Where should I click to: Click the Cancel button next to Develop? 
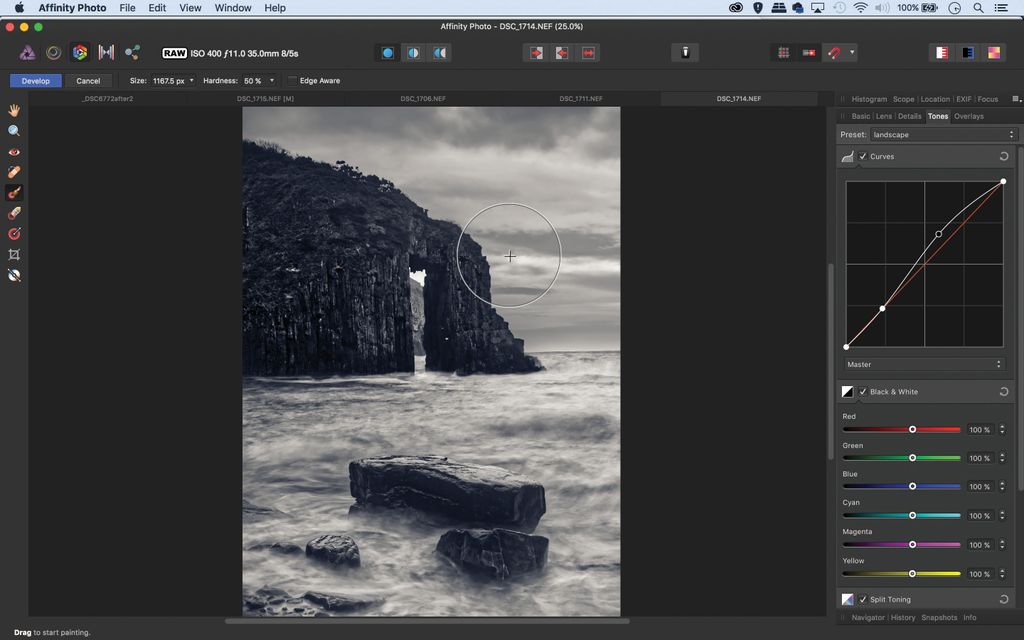coord(89,80)
